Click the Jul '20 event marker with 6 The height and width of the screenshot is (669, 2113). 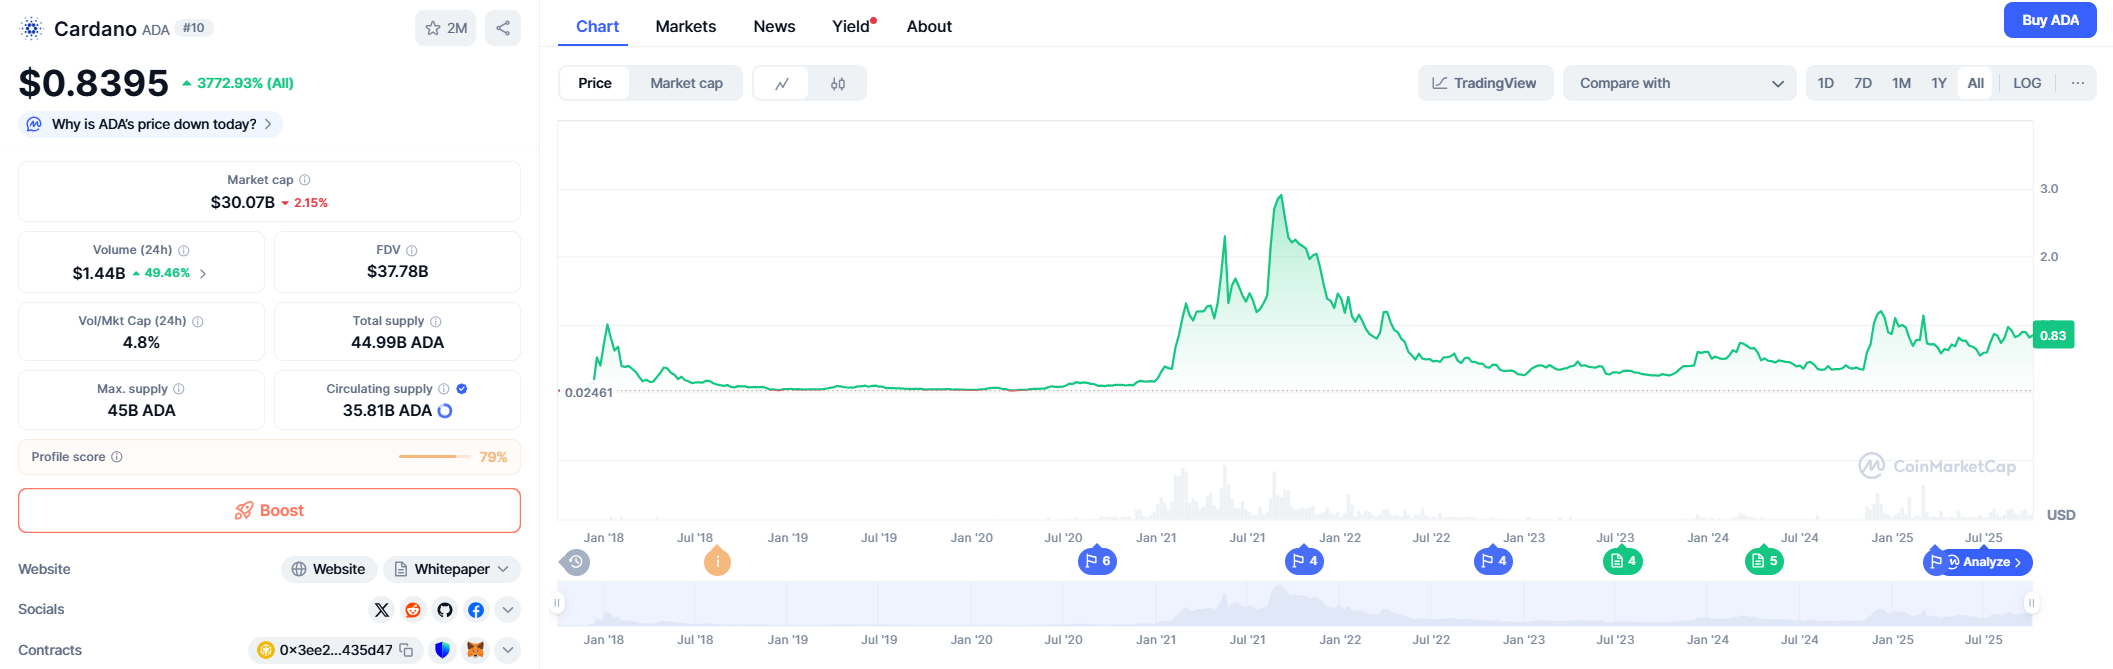[1097, 561]
